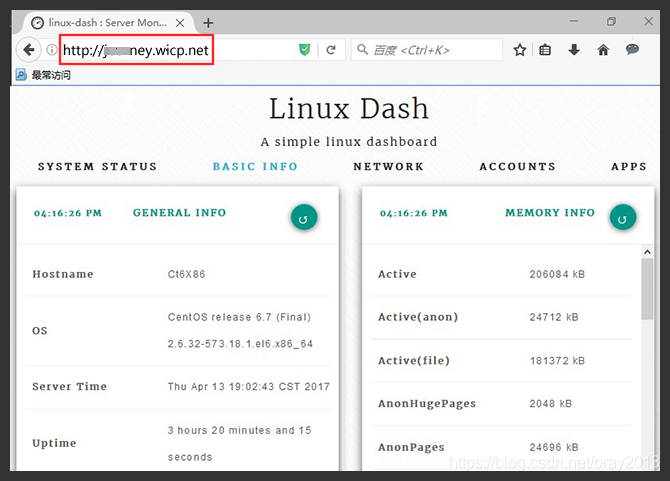The image size is (670, 481).
Task: Open site information icon beside URL
Action: click(x=52, y=50)
